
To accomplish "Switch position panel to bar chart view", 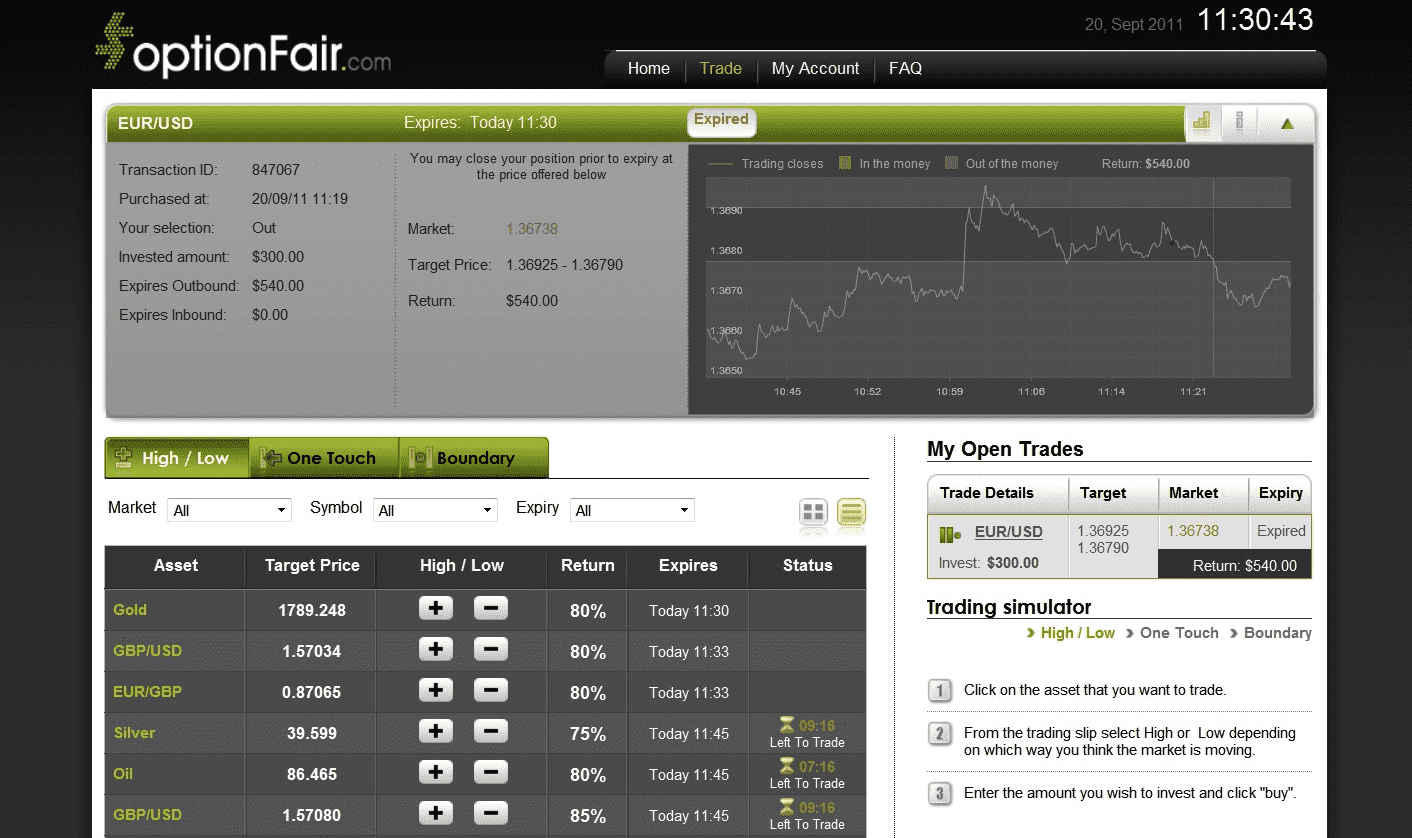I will point(1201,122).
